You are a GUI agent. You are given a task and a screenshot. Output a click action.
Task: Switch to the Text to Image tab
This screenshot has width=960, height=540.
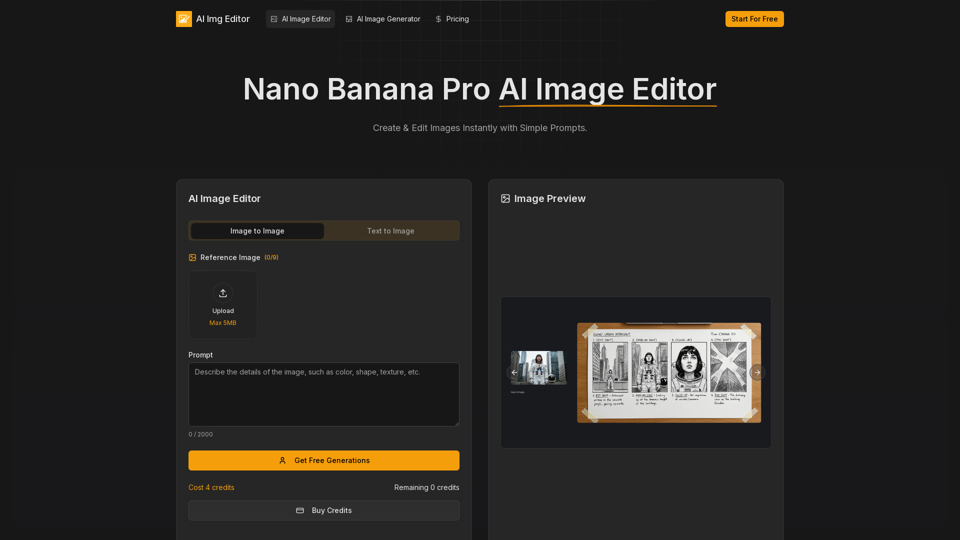391,231
